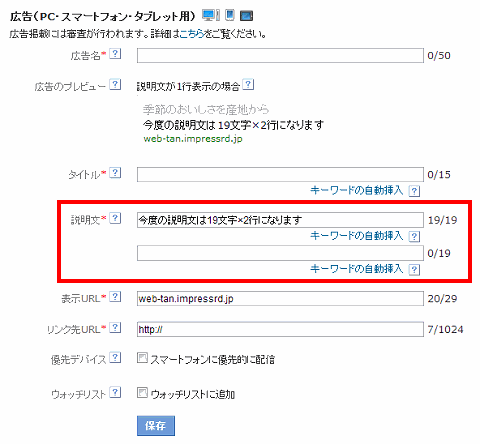This screenshot has width=480, height=444.
Task: Click the 0/15 character counter
Action: [x=439, y=175]
